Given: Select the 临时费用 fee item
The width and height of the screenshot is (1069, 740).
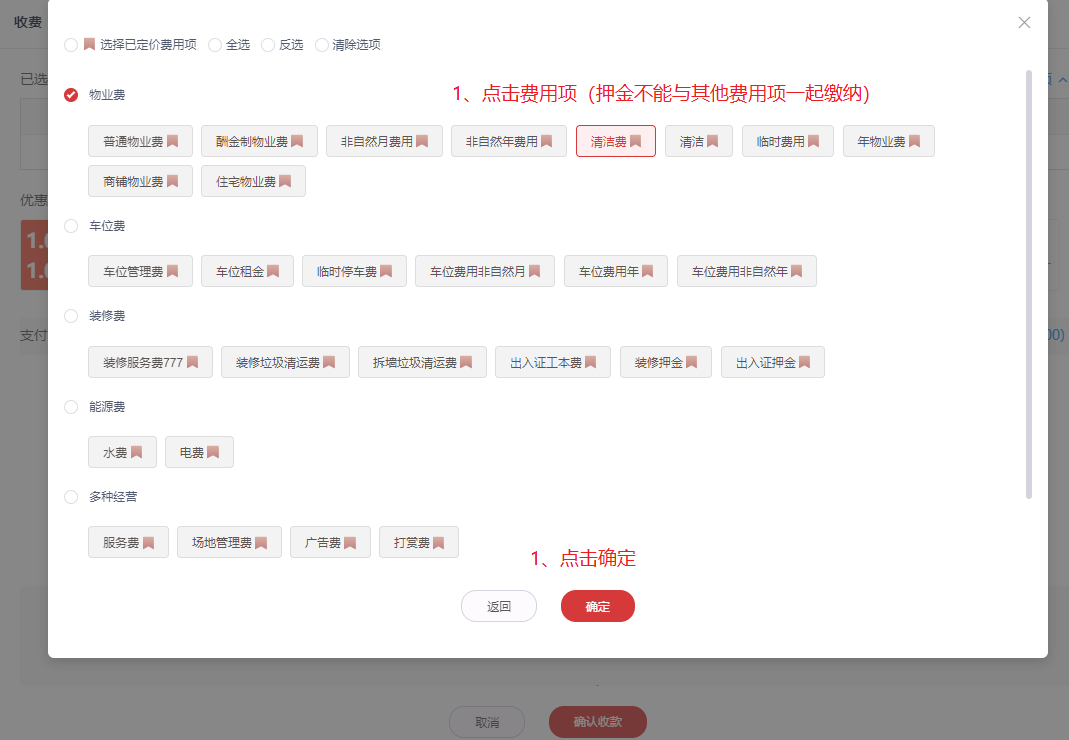Looking at the screenshot, I should (788, 141).
